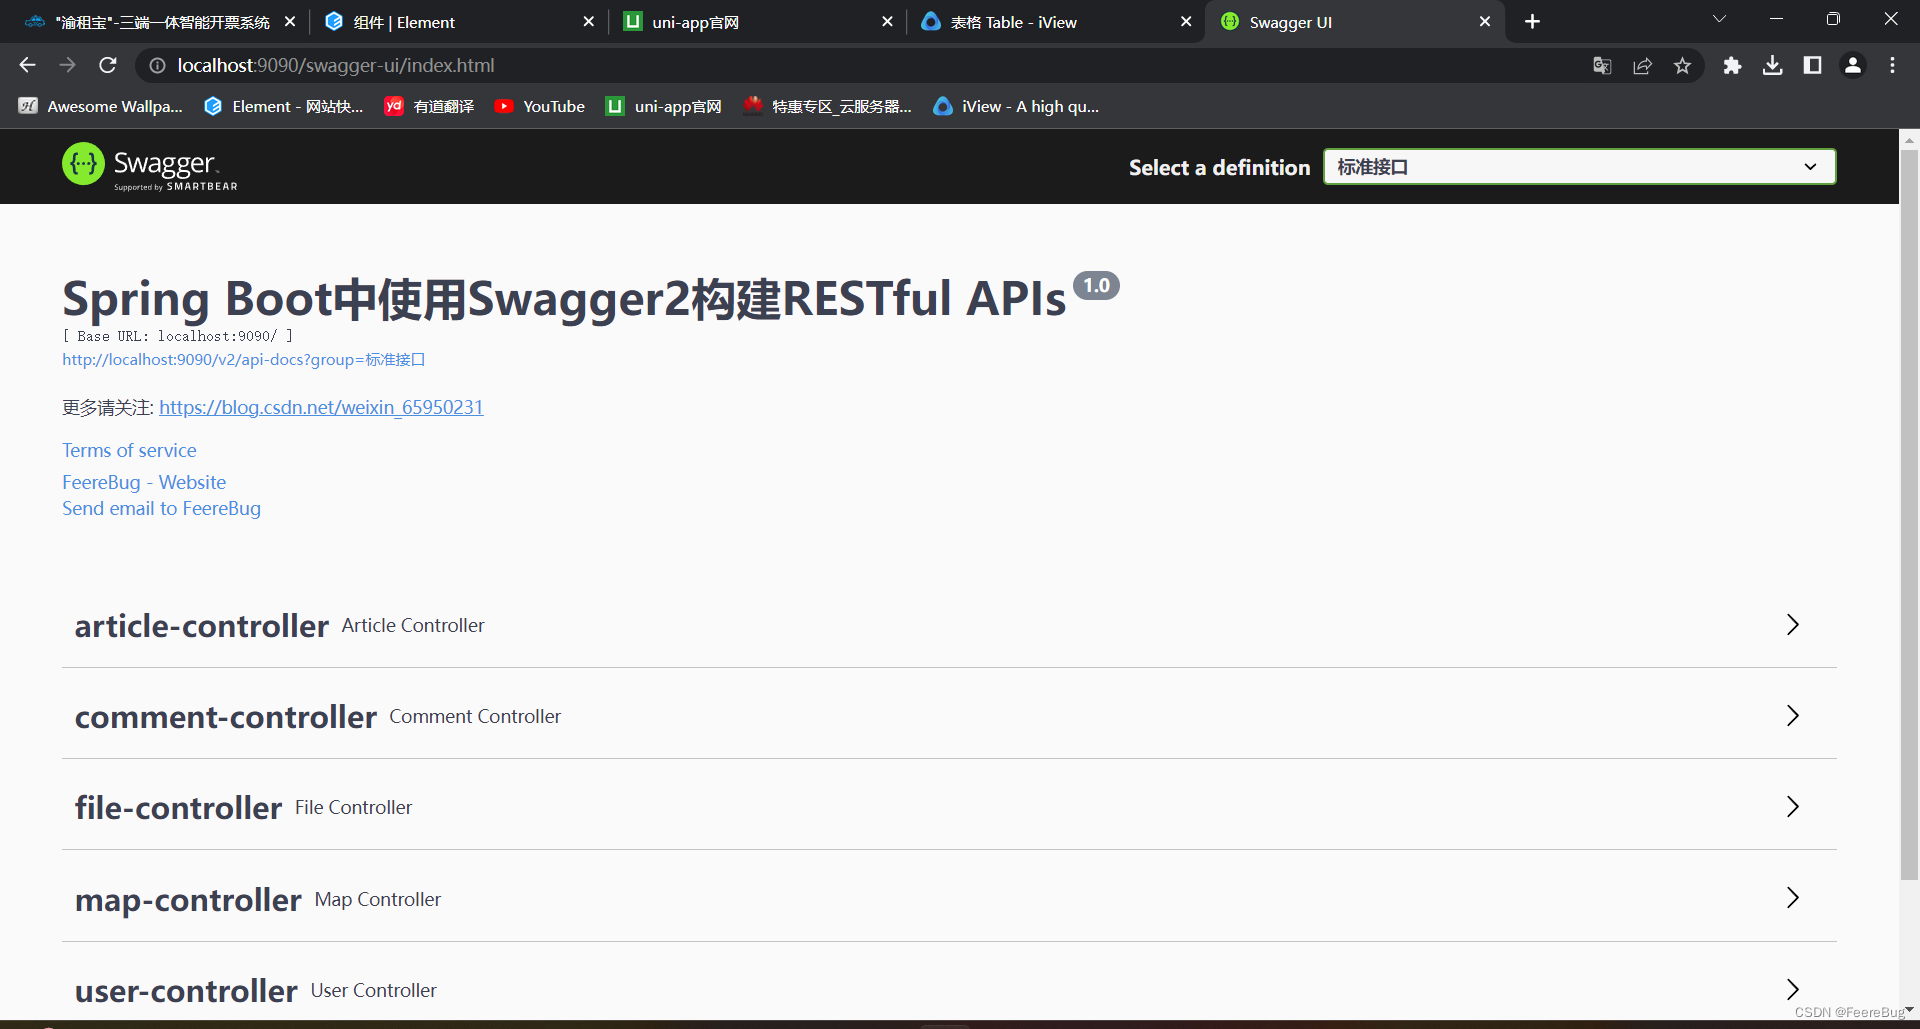The width and height of the screenshot is (1920, 1029).
Task: Expand the map-controller section
Action: [1792, 898]
